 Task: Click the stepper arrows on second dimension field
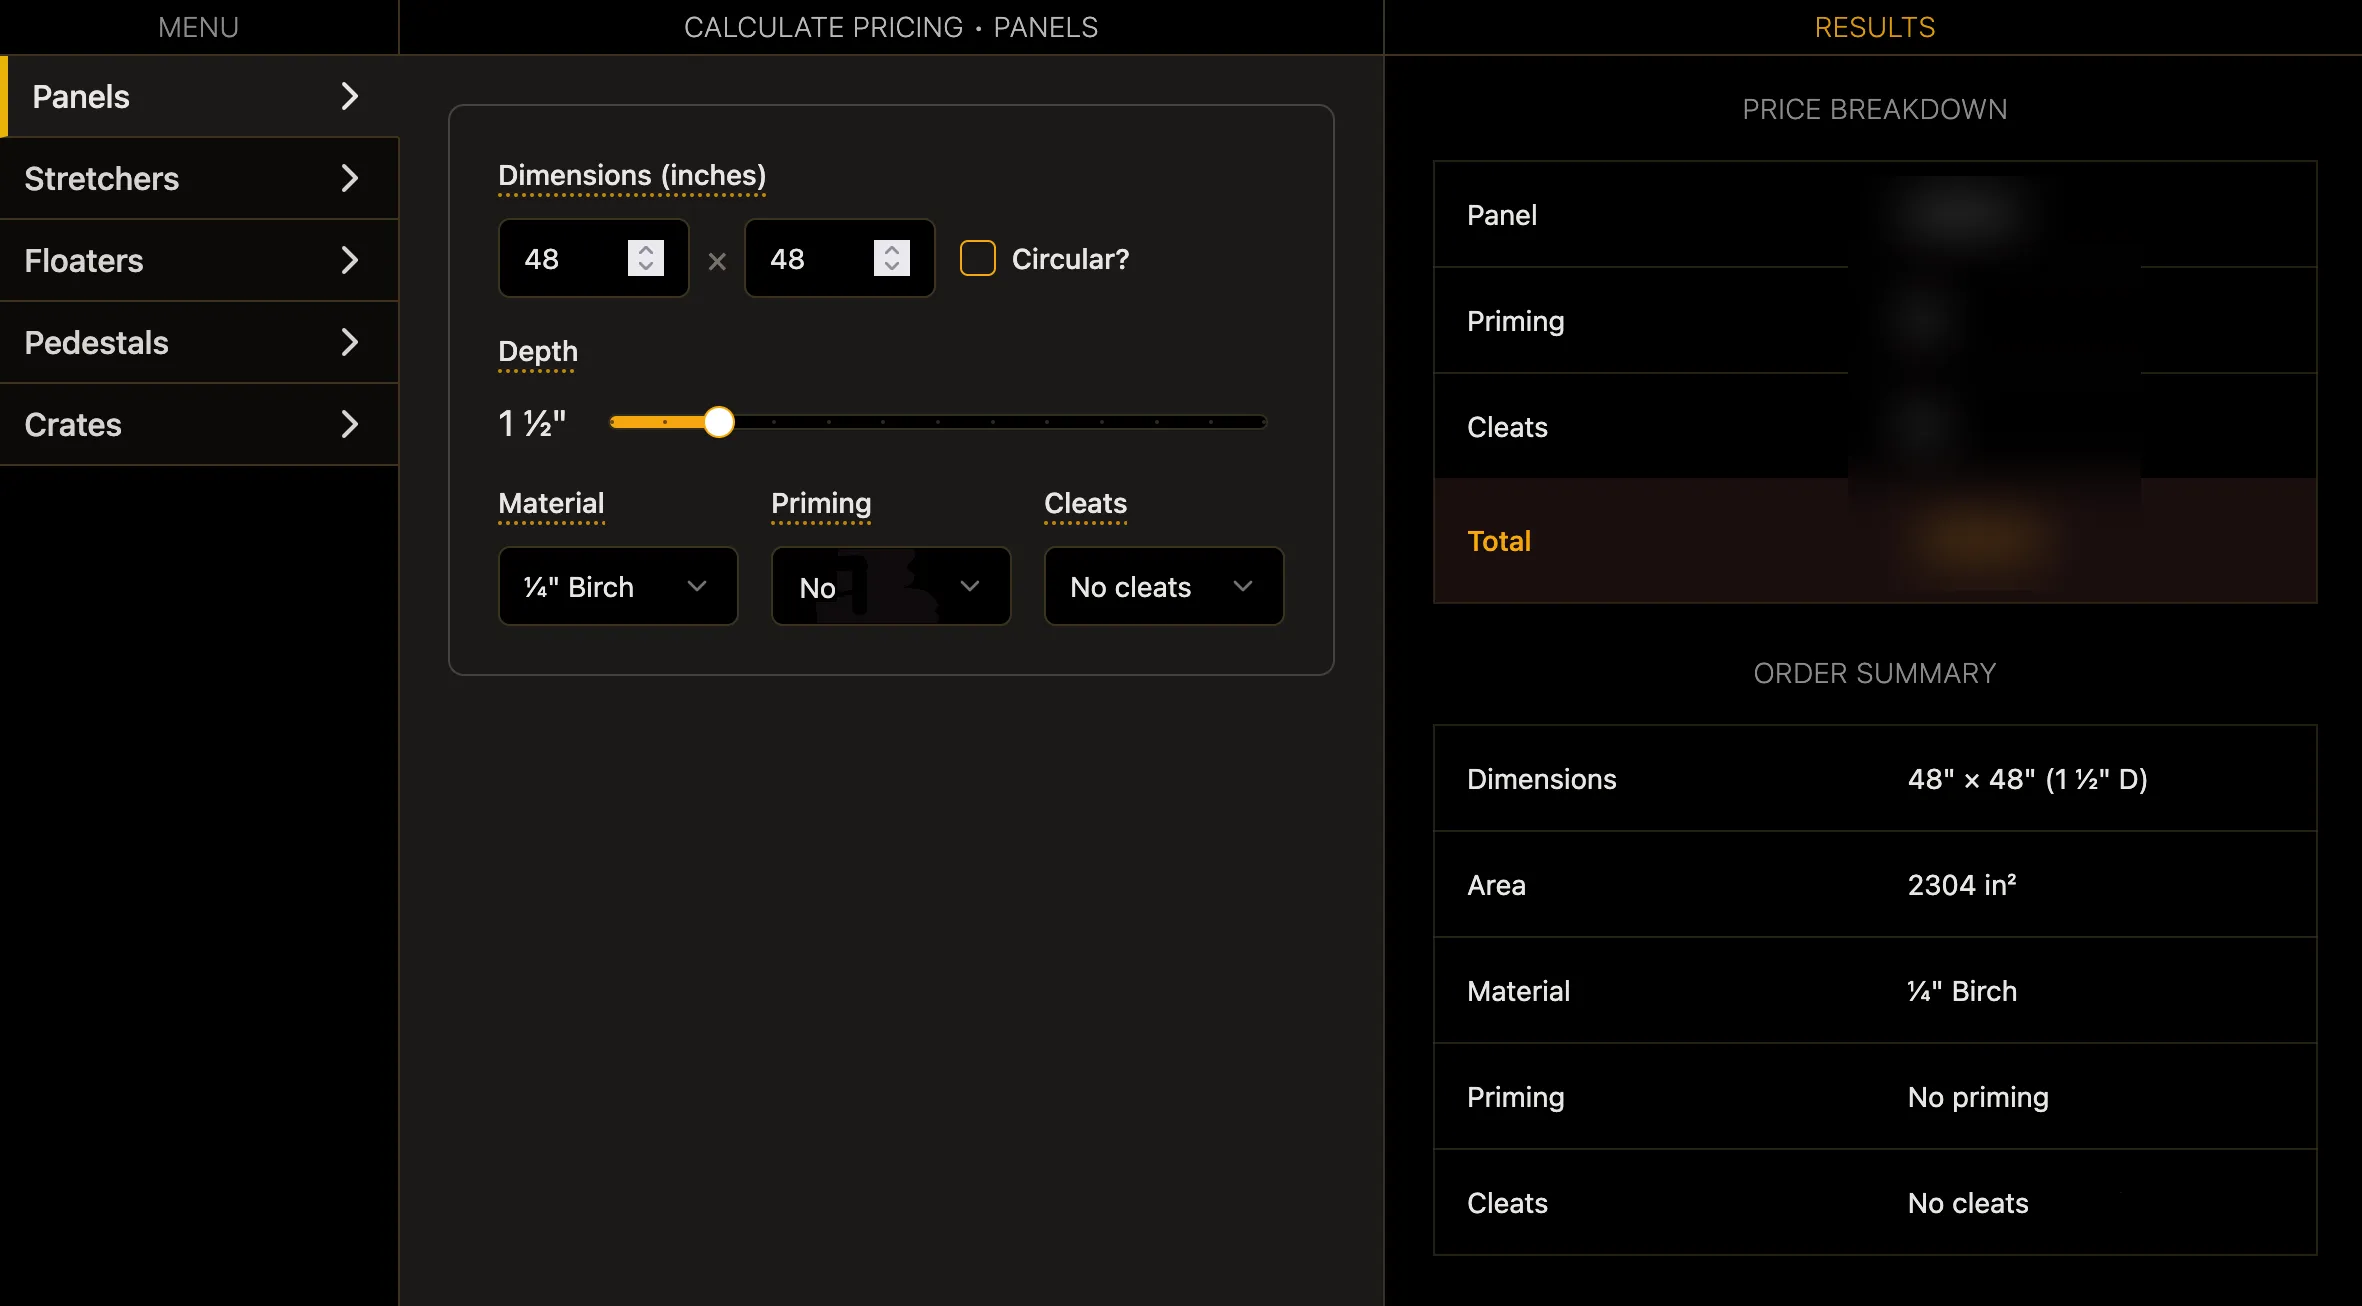(x=891, y=258)
